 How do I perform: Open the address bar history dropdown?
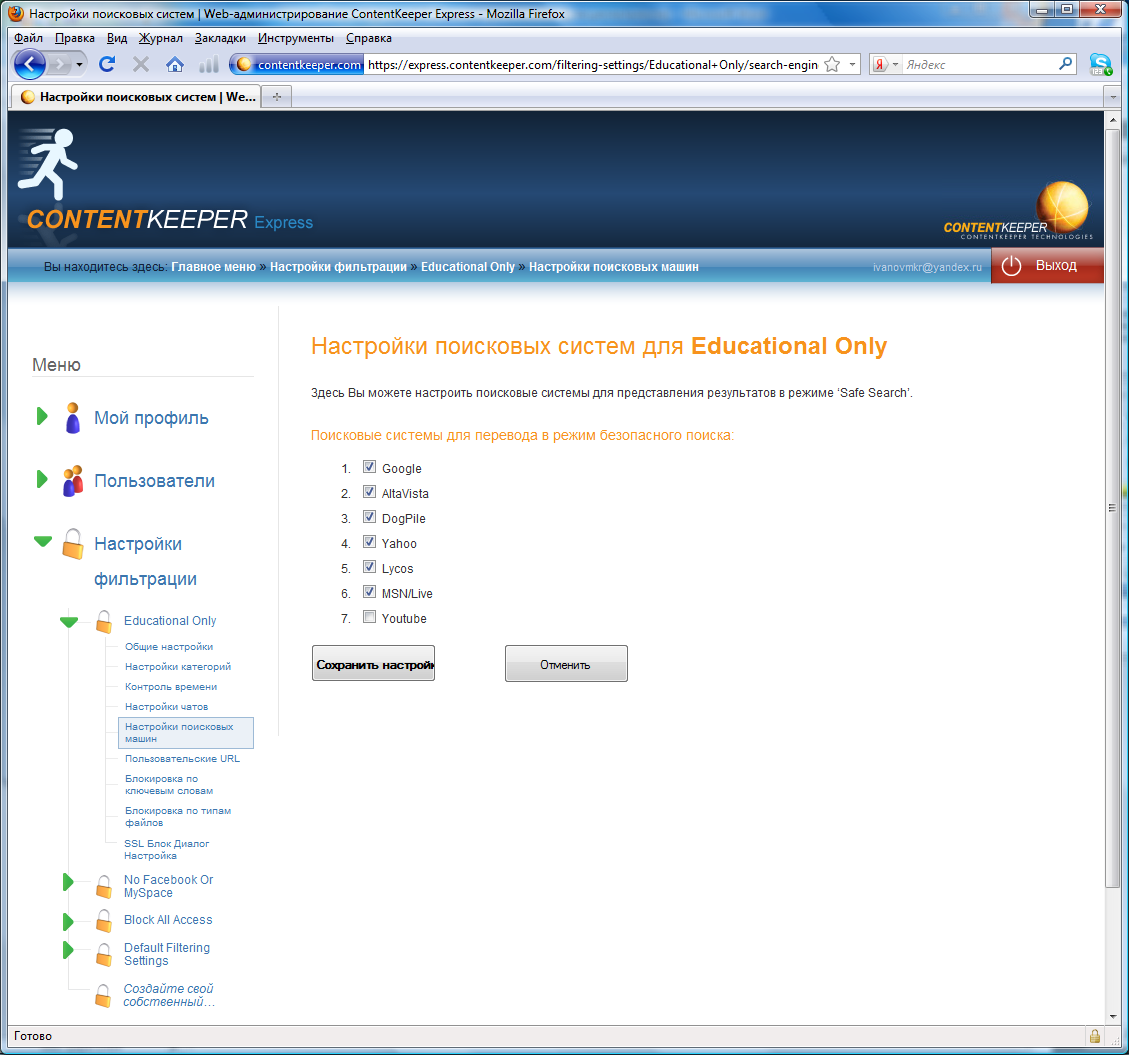point(853,65)
